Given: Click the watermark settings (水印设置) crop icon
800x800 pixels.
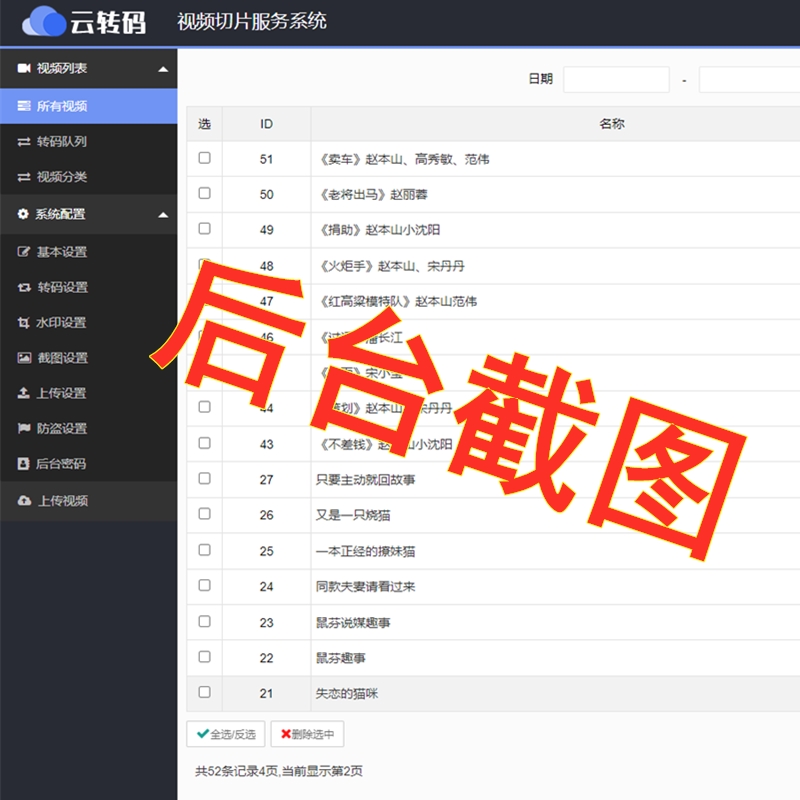Looking at the screenshot, I should coord(24,323).
